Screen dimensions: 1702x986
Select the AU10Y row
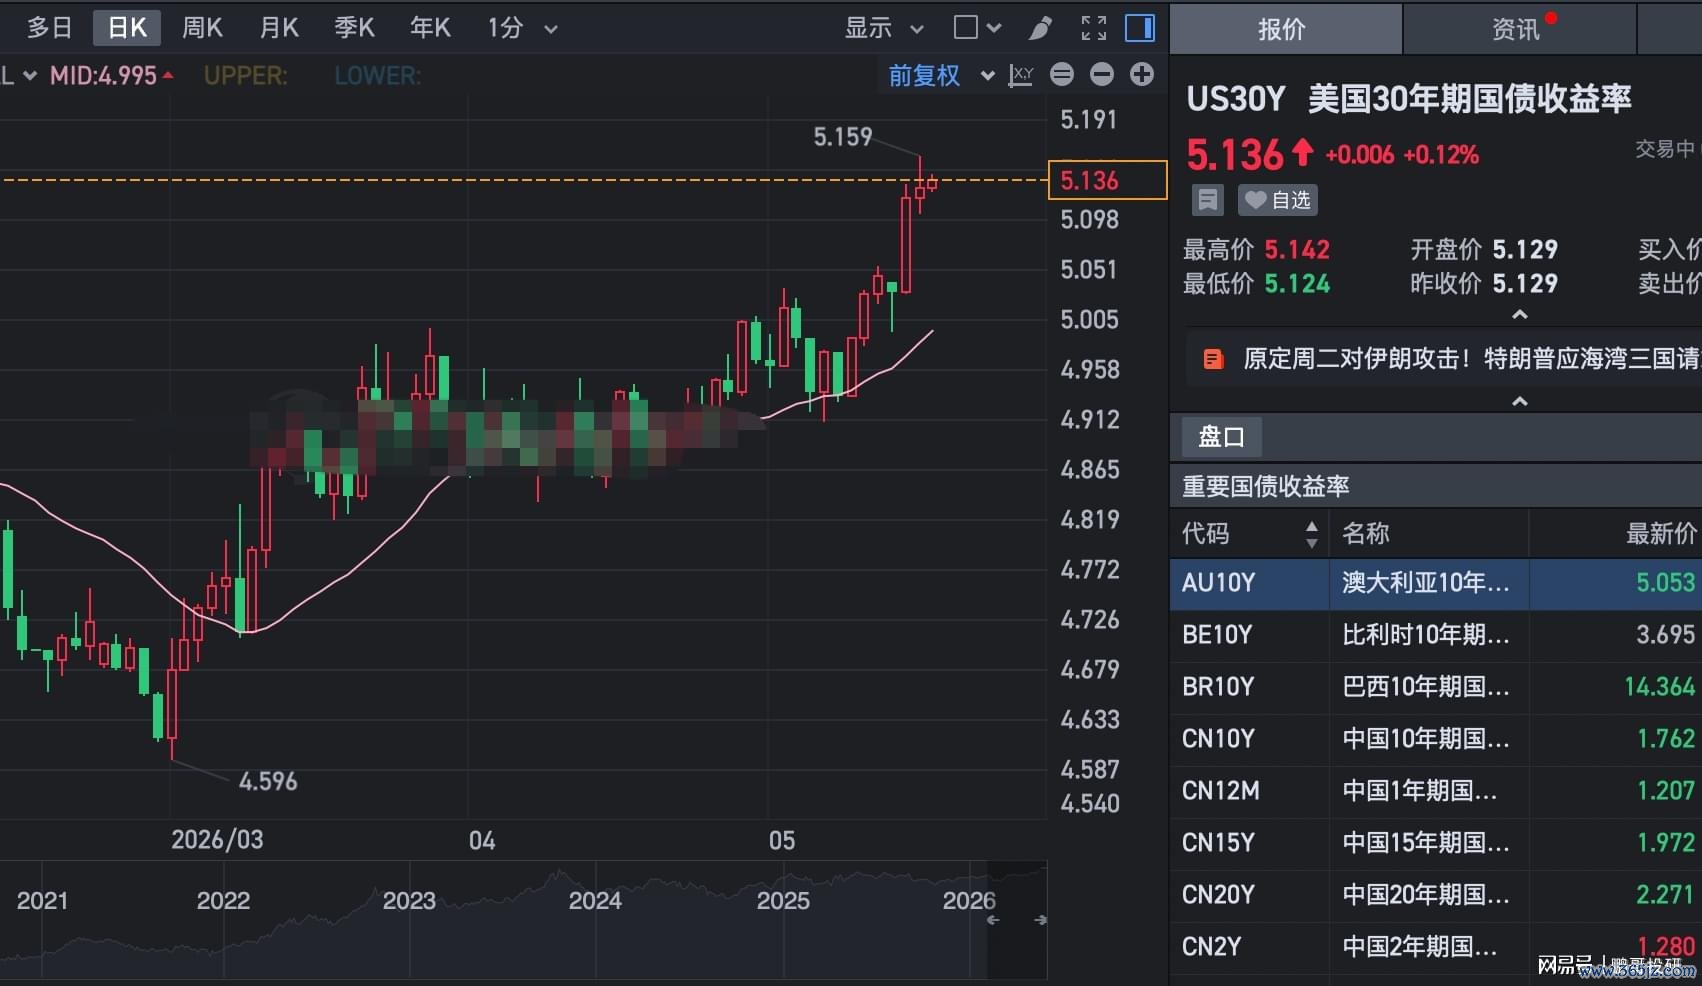(1436, 583)
